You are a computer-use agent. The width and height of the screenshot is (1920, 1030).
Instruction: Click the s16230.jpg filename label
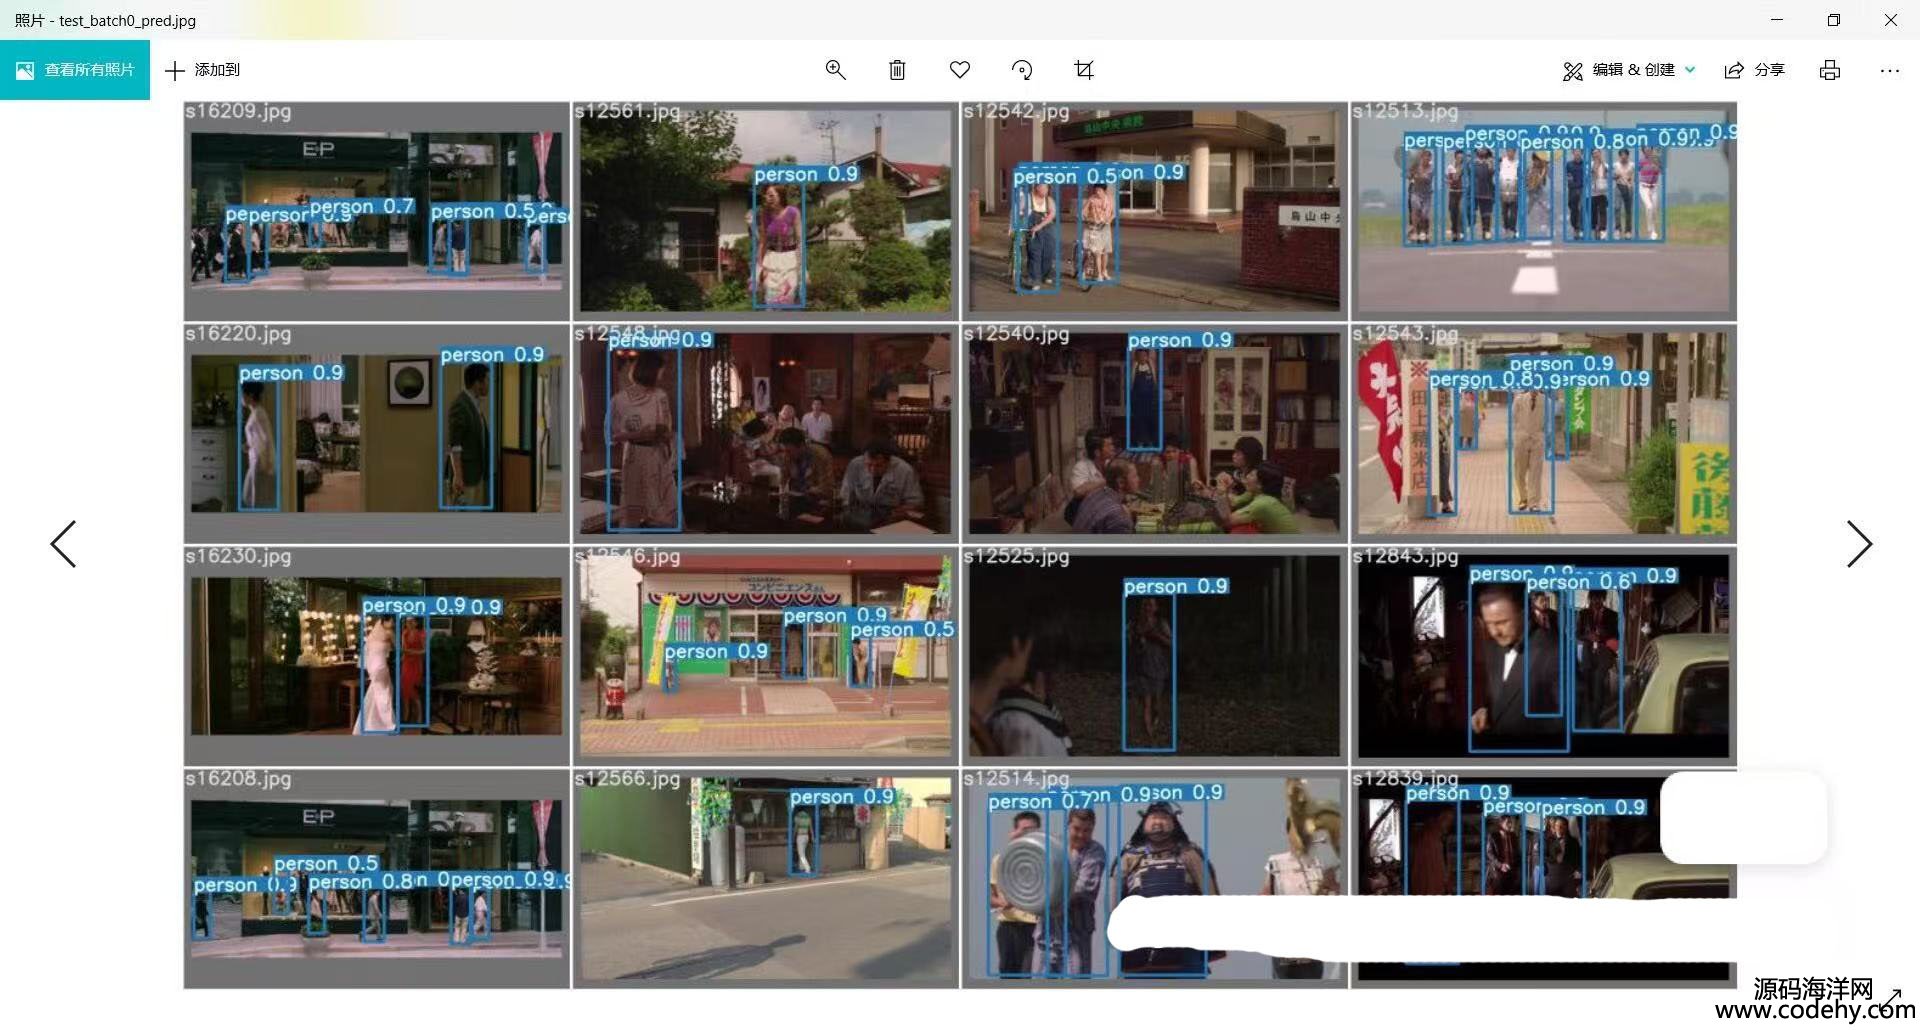238,556
